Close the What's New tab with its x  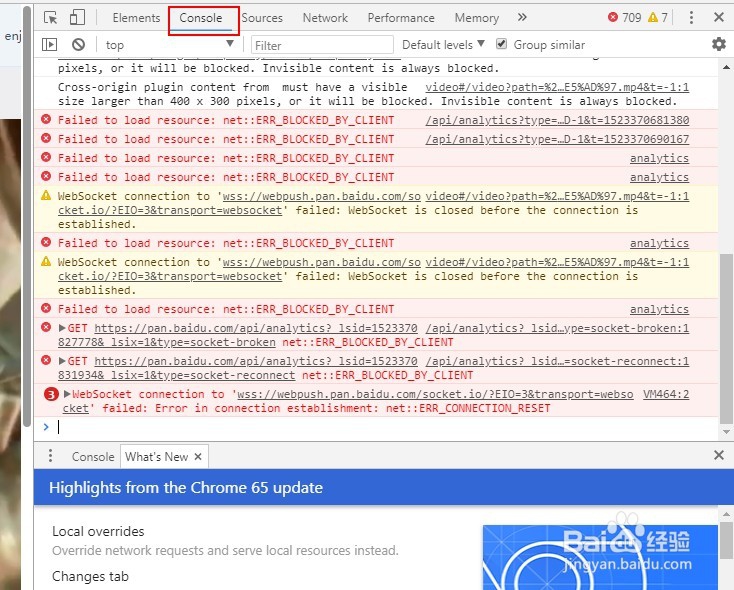[198, 457]
